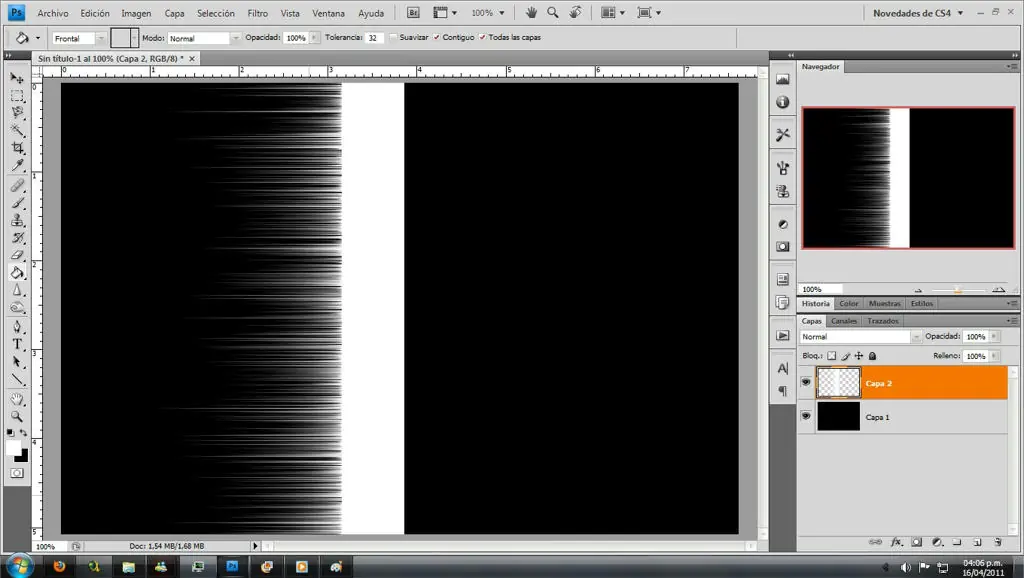Toggle the Contiguo checkbox

pyautogui.click(x=436, y=37)
